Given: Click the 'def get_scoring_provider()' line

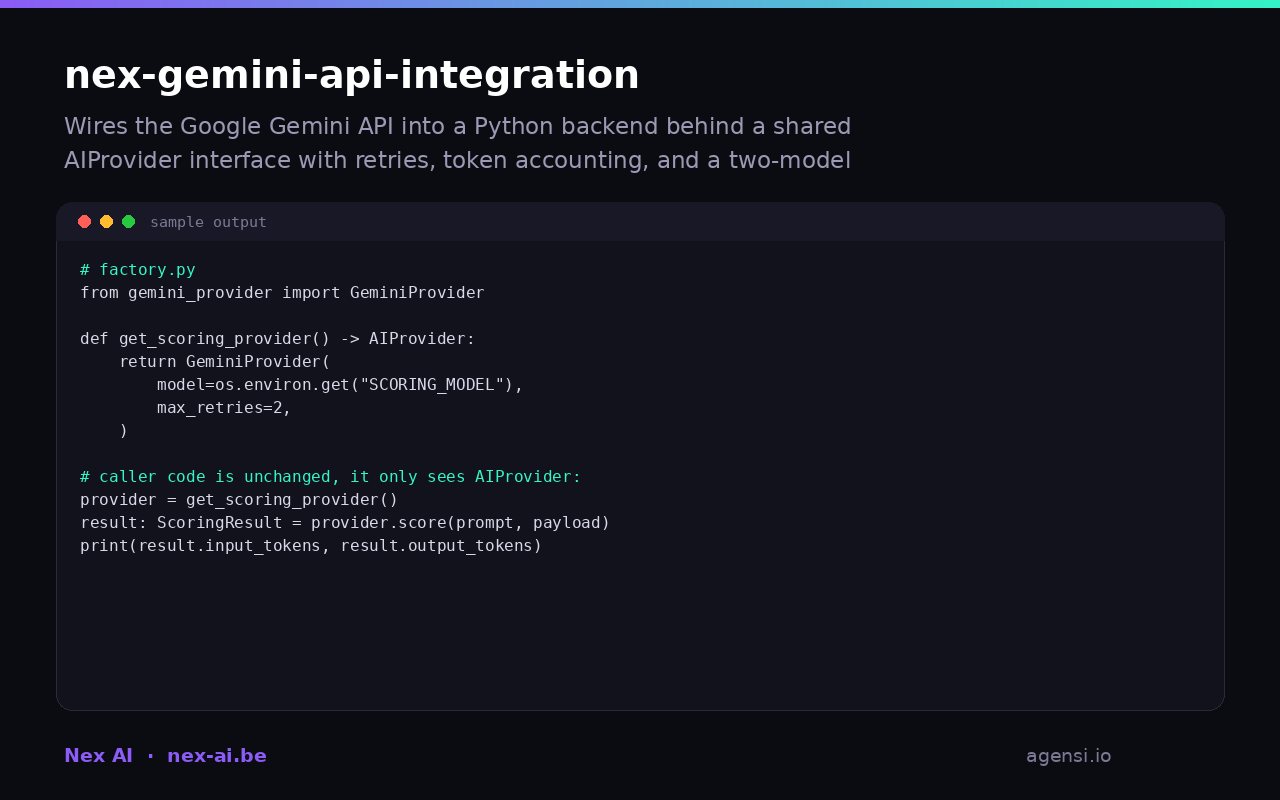Looking at the screenshot, I should pos(278,339).
